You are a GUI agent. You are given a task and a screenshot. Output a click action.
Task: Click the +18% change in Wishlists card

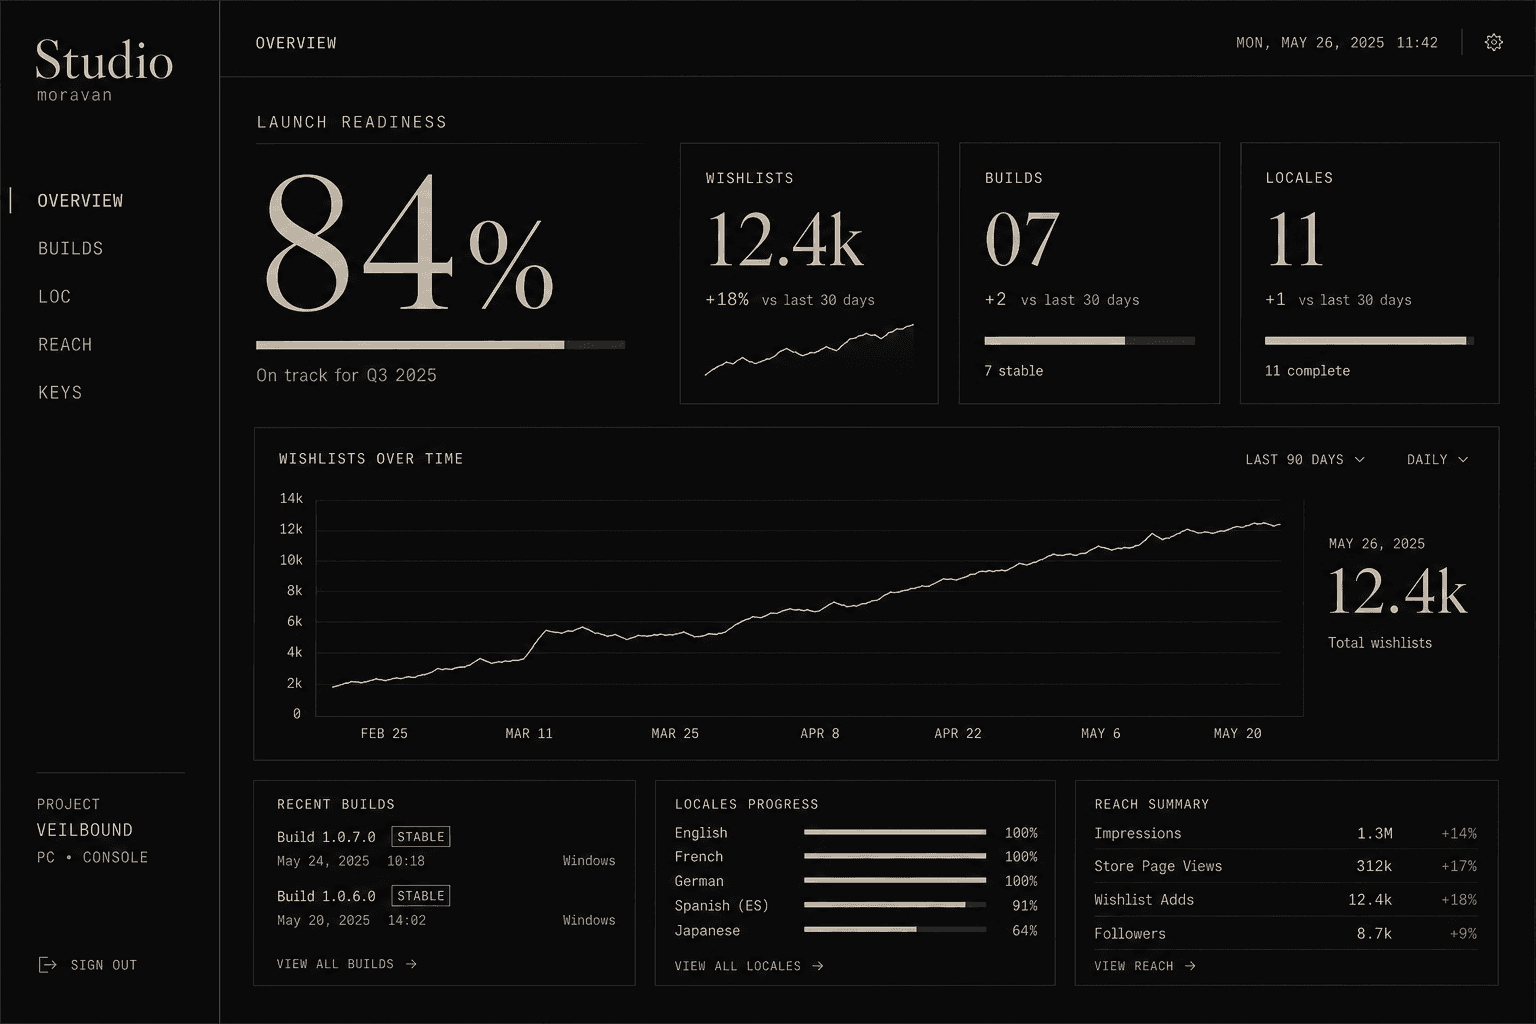(727, 299)
